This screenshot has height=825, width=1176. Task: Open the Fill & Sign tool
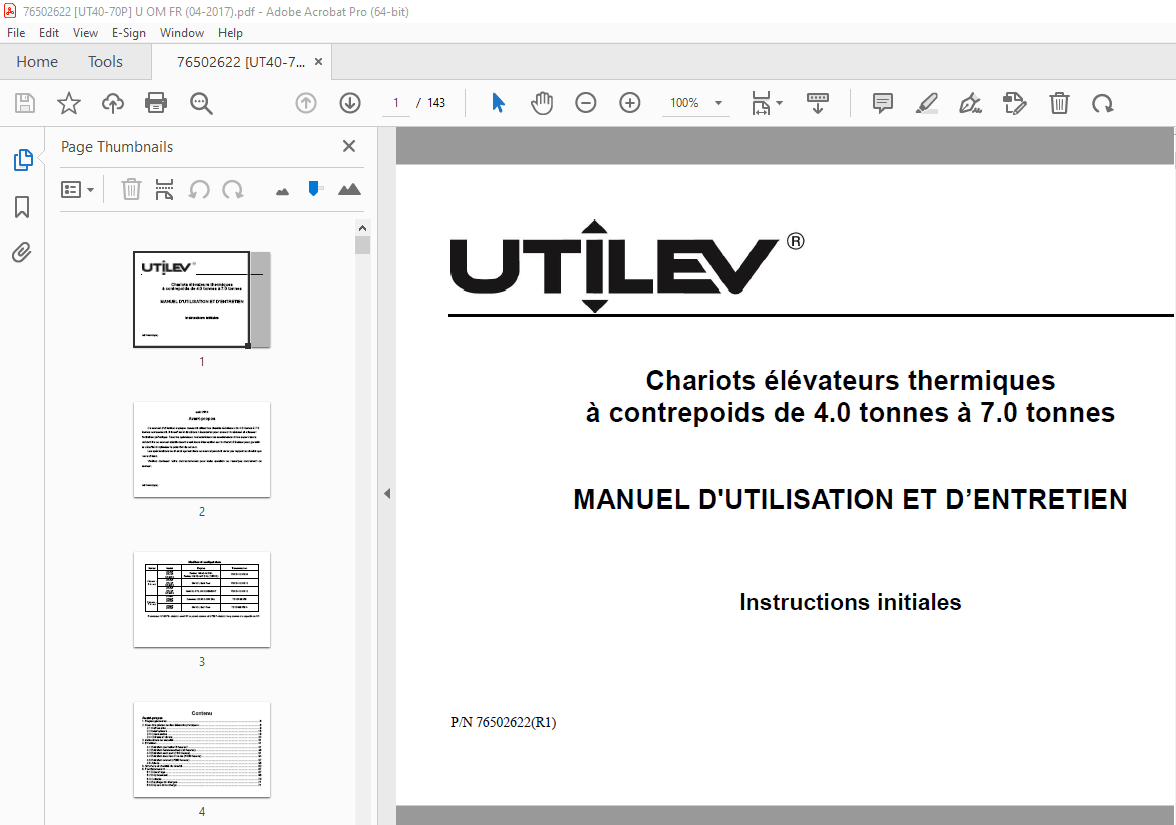click(970, 102)
